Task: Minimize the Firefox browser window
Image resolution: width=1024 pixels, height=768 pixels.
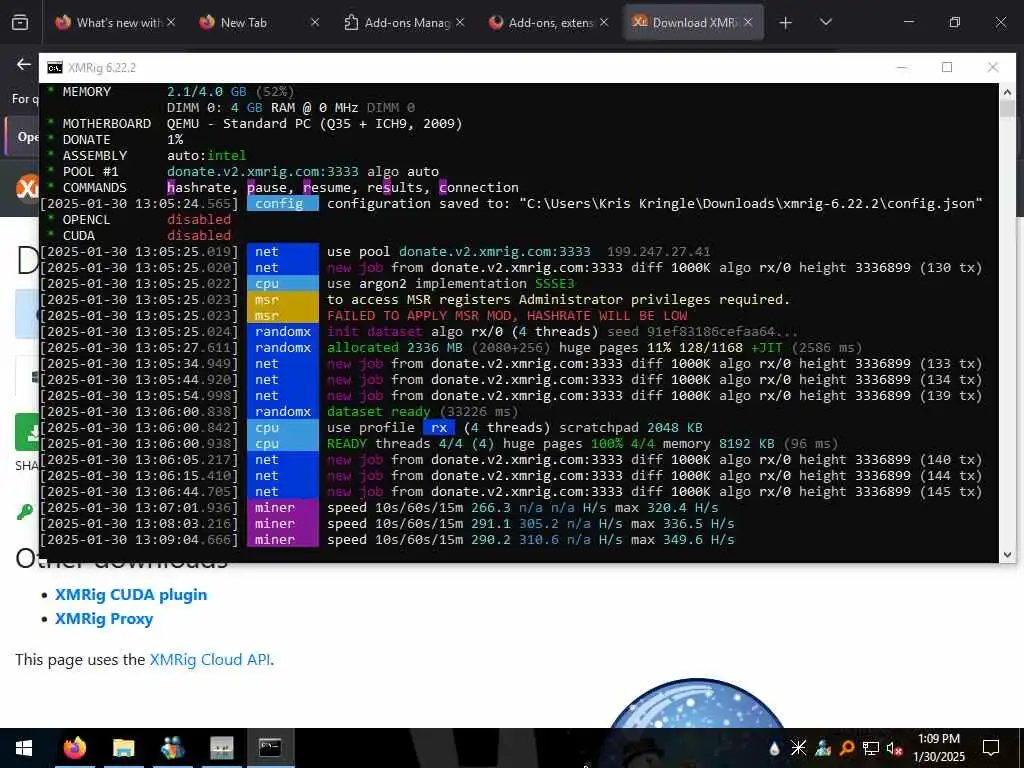Action: tap(908, 23)
